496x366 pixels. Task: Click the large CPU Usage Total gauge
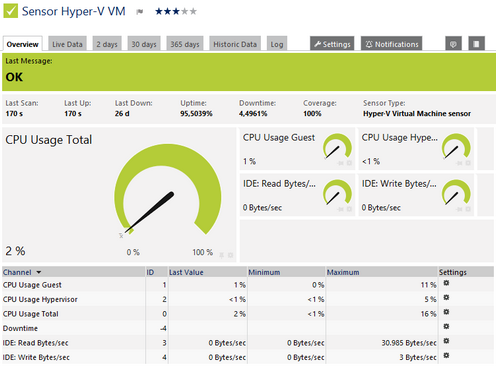pos(168,190)
